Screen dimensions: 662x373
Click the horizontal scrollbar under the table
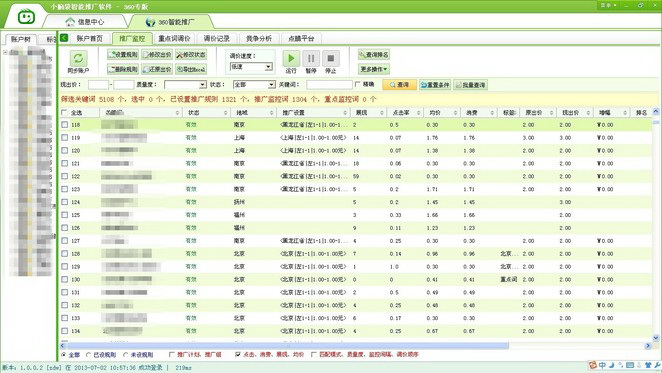point(288,346)
